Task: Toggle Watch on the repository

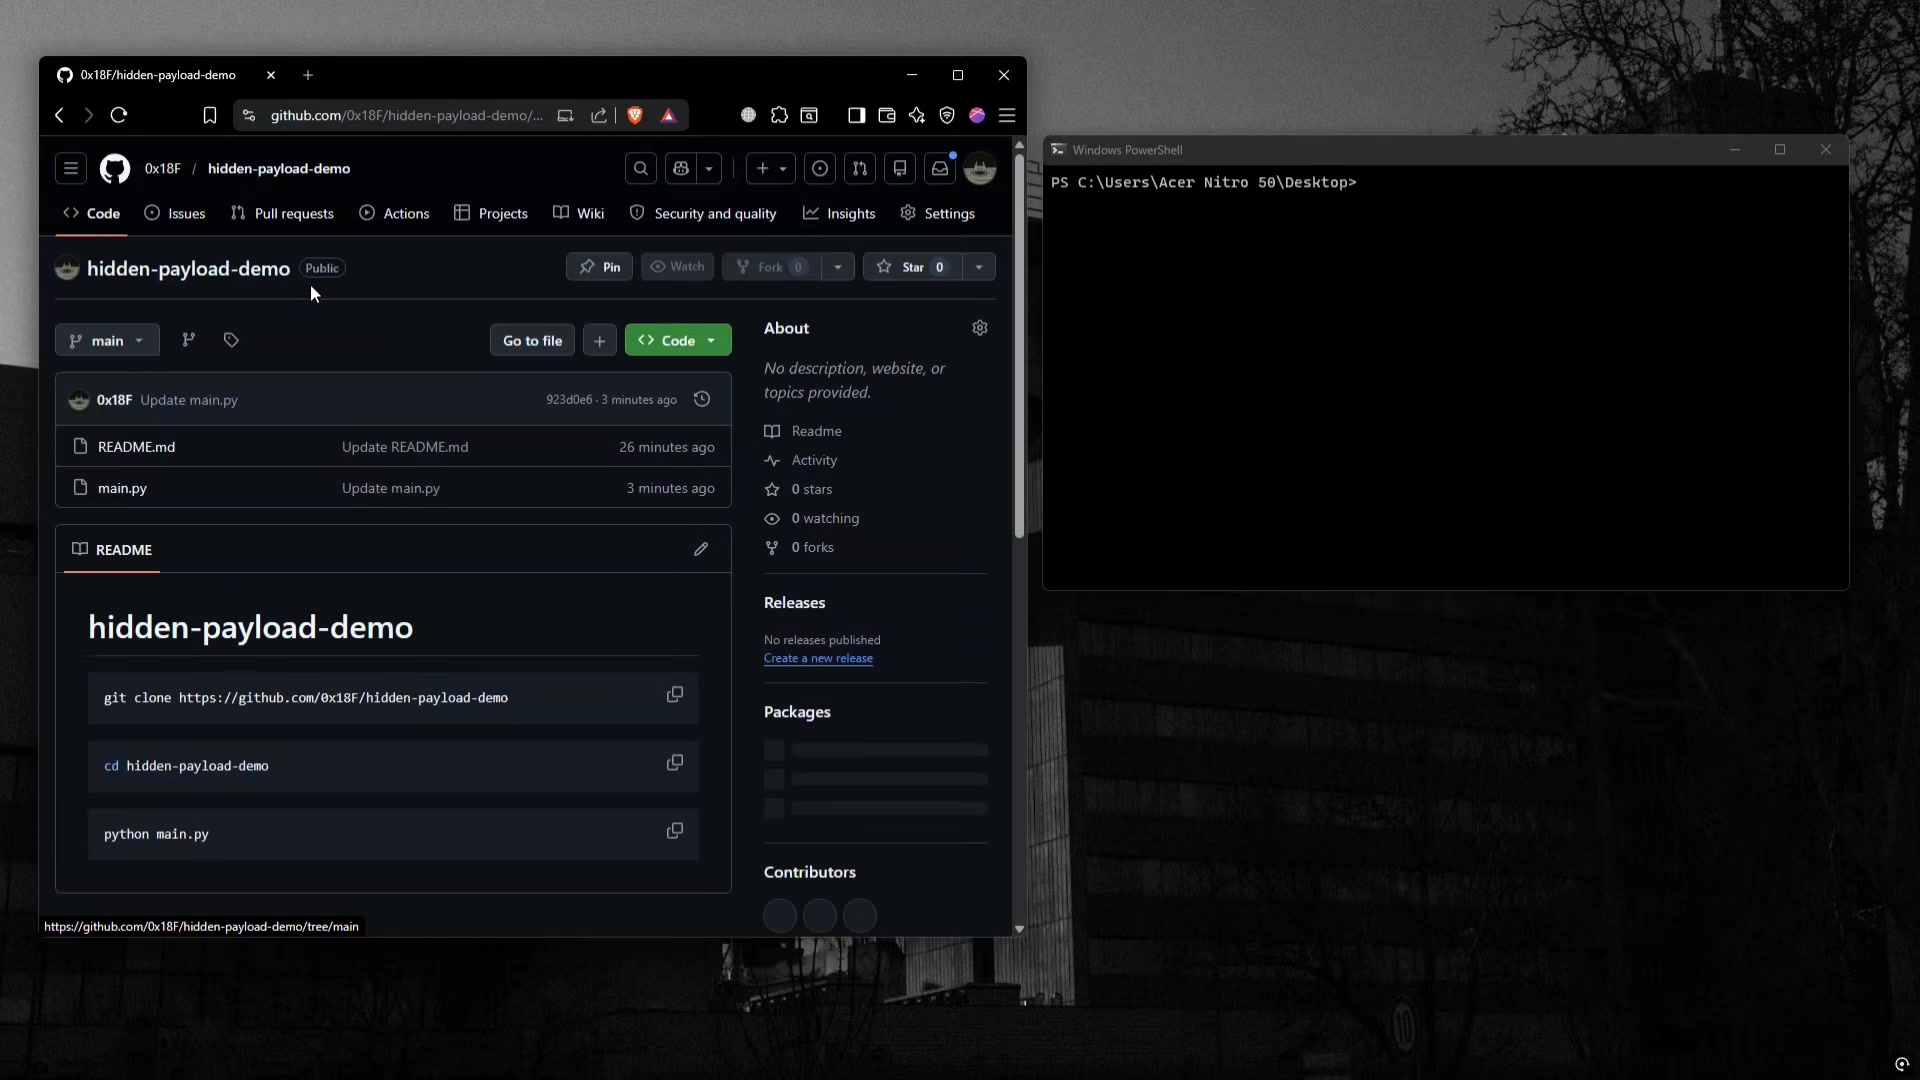Action: pyautogui.click(x=677, y=267)
